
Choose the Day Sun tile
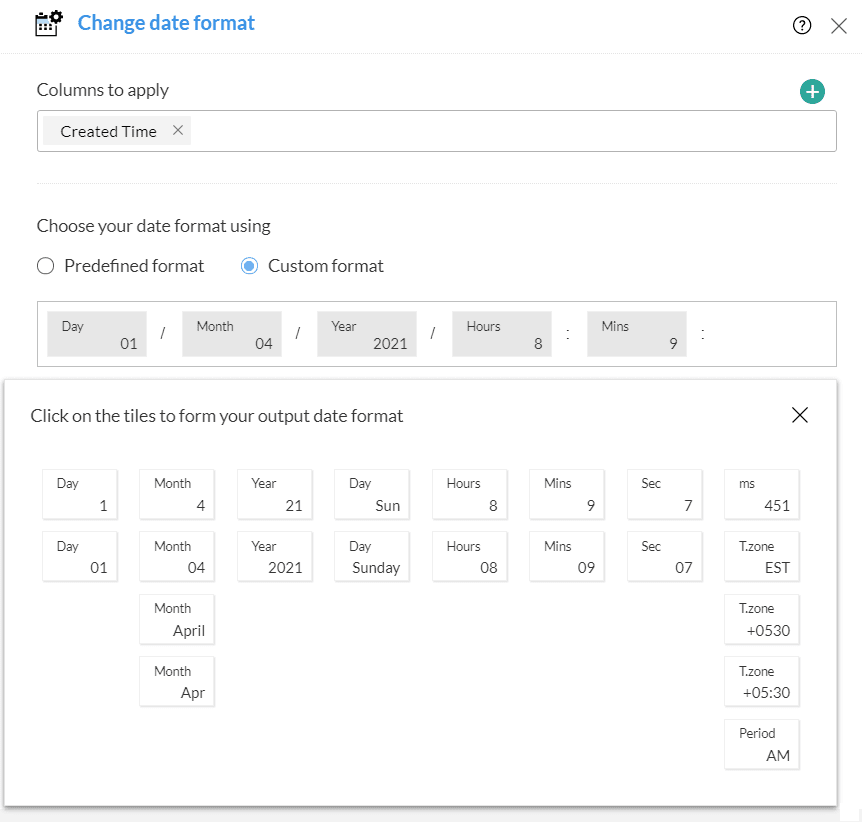tap(372, 495)
